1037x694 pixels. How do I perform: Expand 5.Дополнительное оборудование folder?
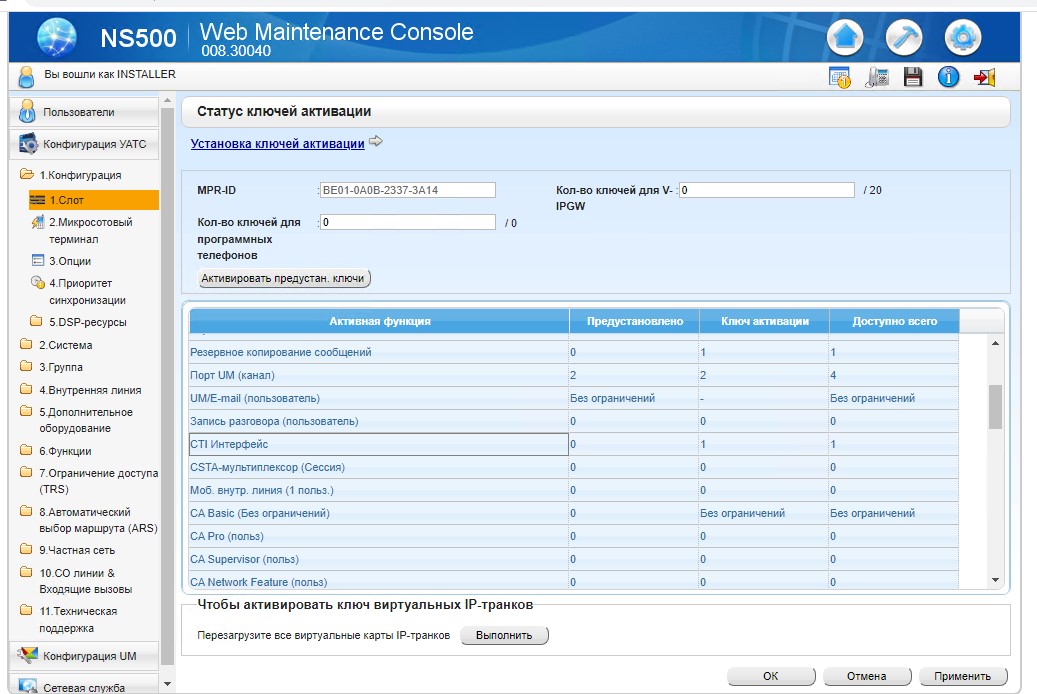(77, 420)
